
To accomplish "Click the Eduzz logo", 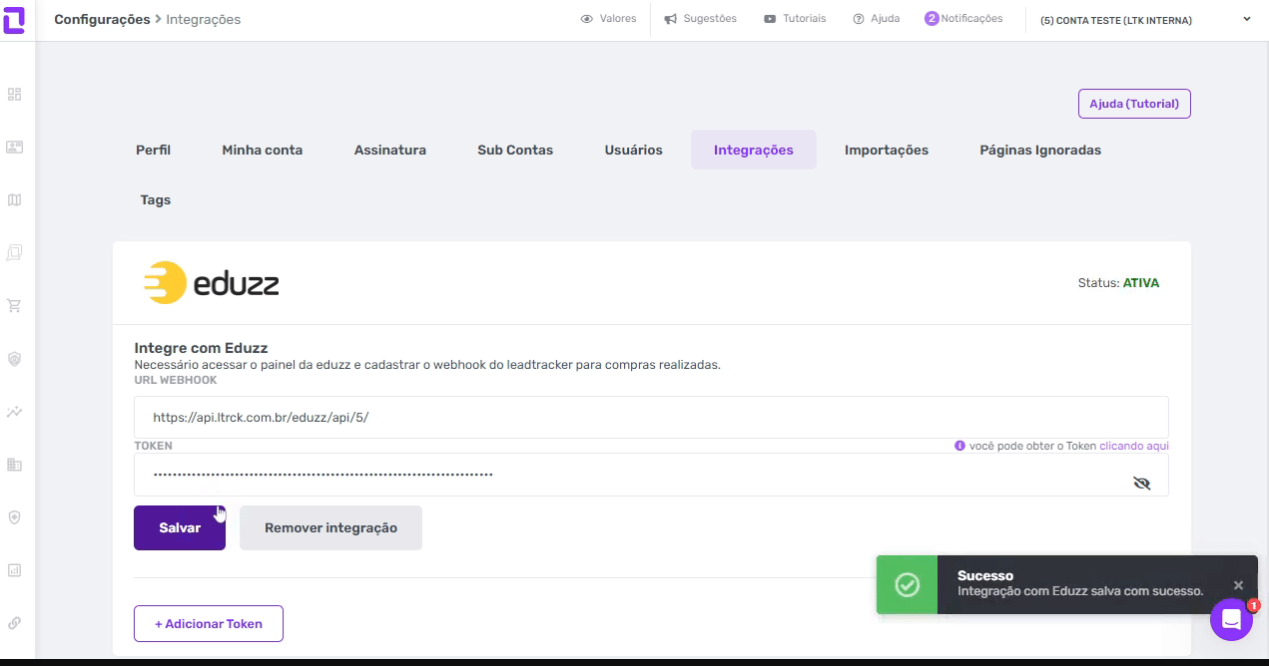I will pos(212,283).
